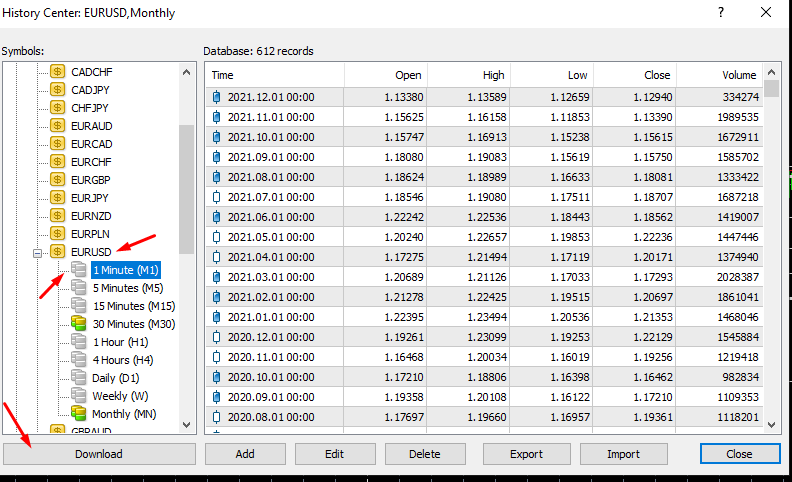
Task: Click the Open column header
Action: (385, 75)
